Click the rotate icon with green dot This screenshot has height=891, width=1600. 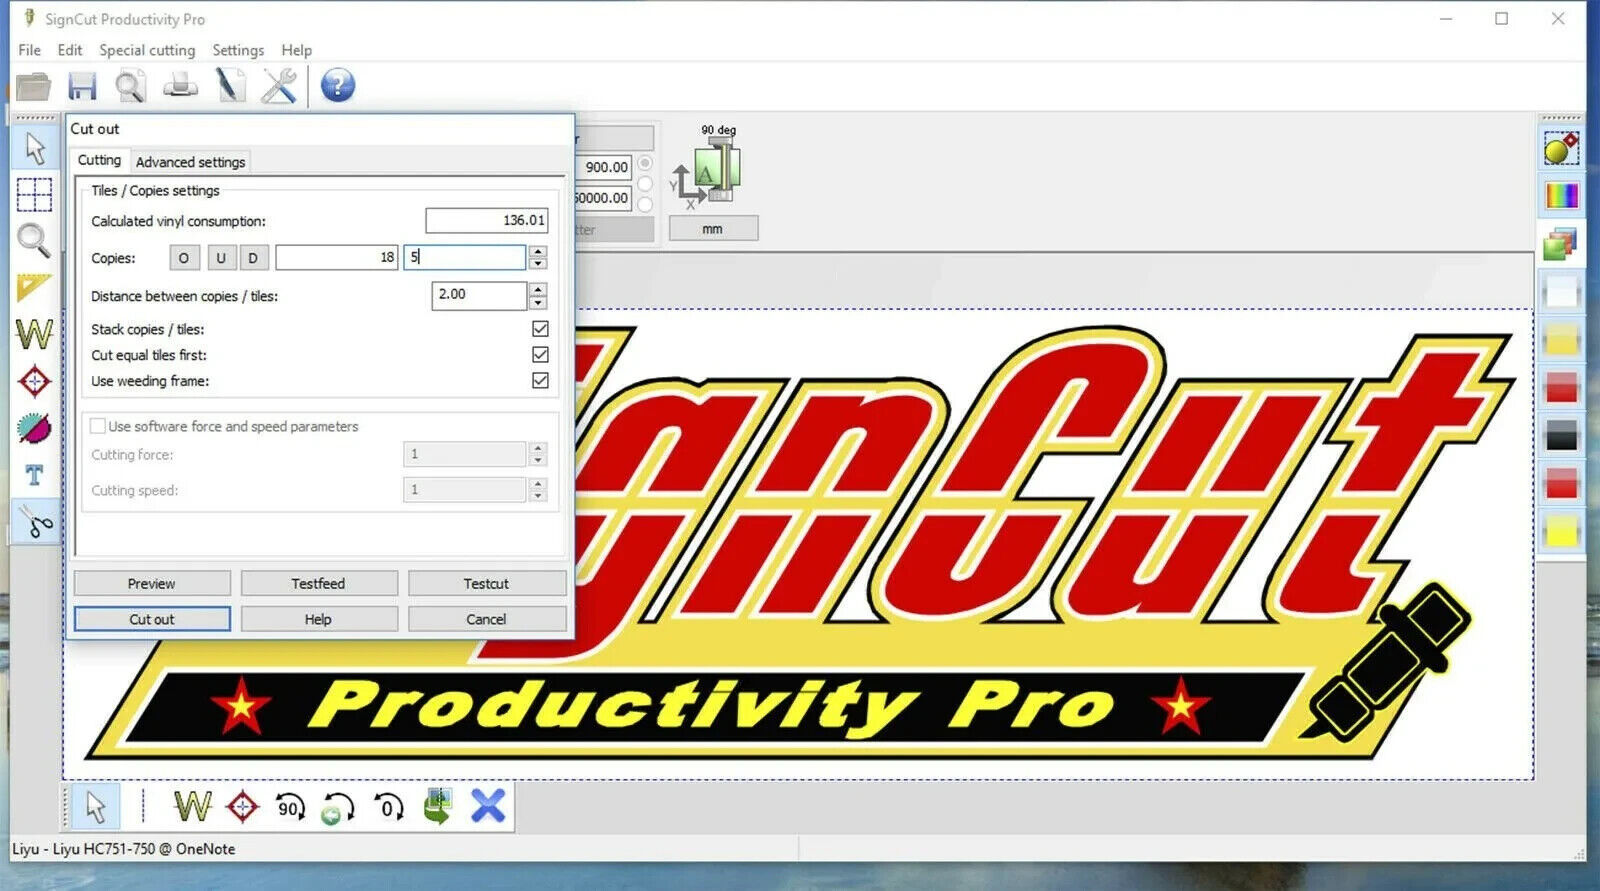coord(338,807)
